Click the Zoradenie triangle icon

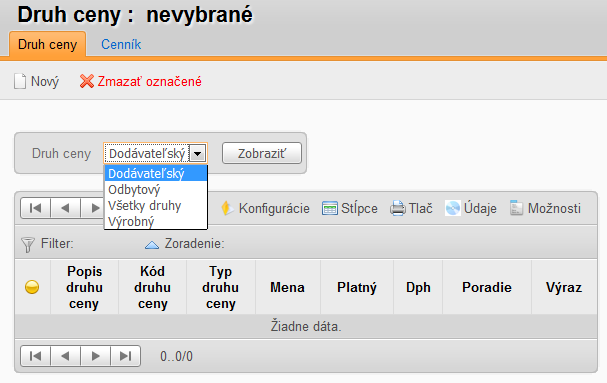[x=152, y=245]
